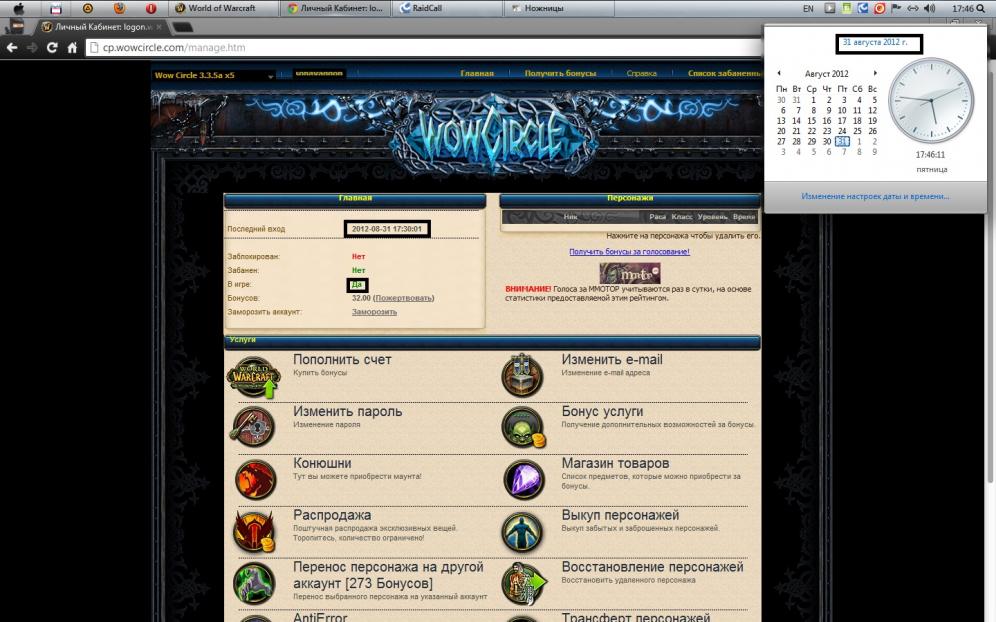
Task: Open the Главная menu item
Action: [x=477, y=74]
